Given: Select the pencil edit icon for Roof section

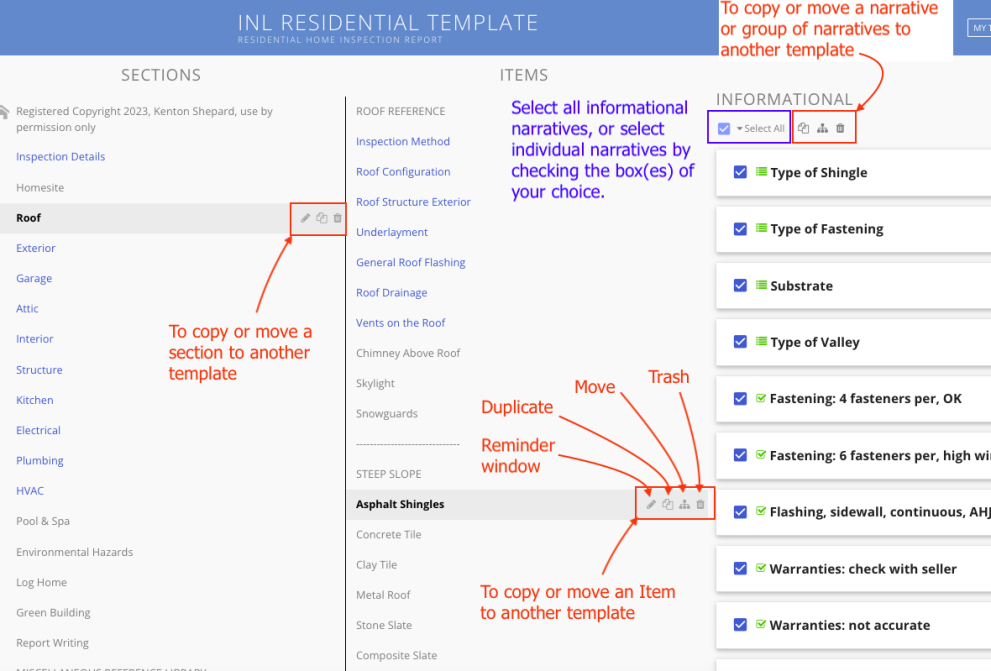Looking at the screenshot, I should (305, 217).
